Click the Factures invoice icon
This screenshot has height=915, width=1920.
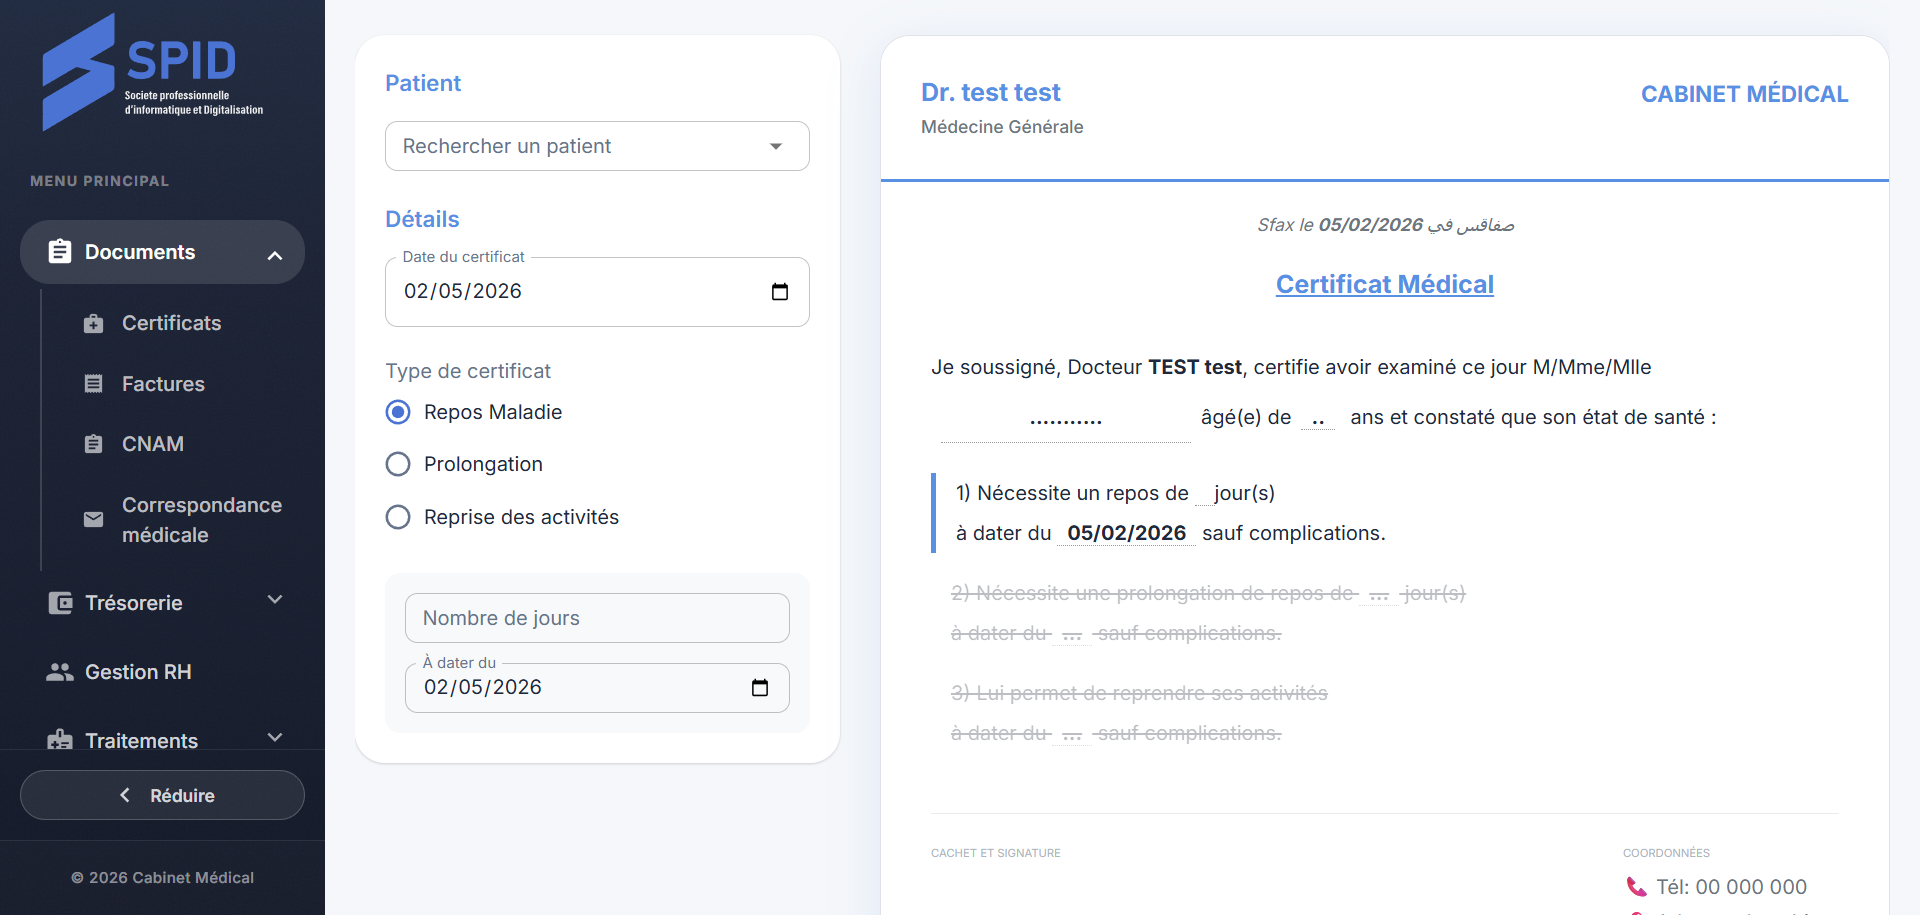pos(94,384)
